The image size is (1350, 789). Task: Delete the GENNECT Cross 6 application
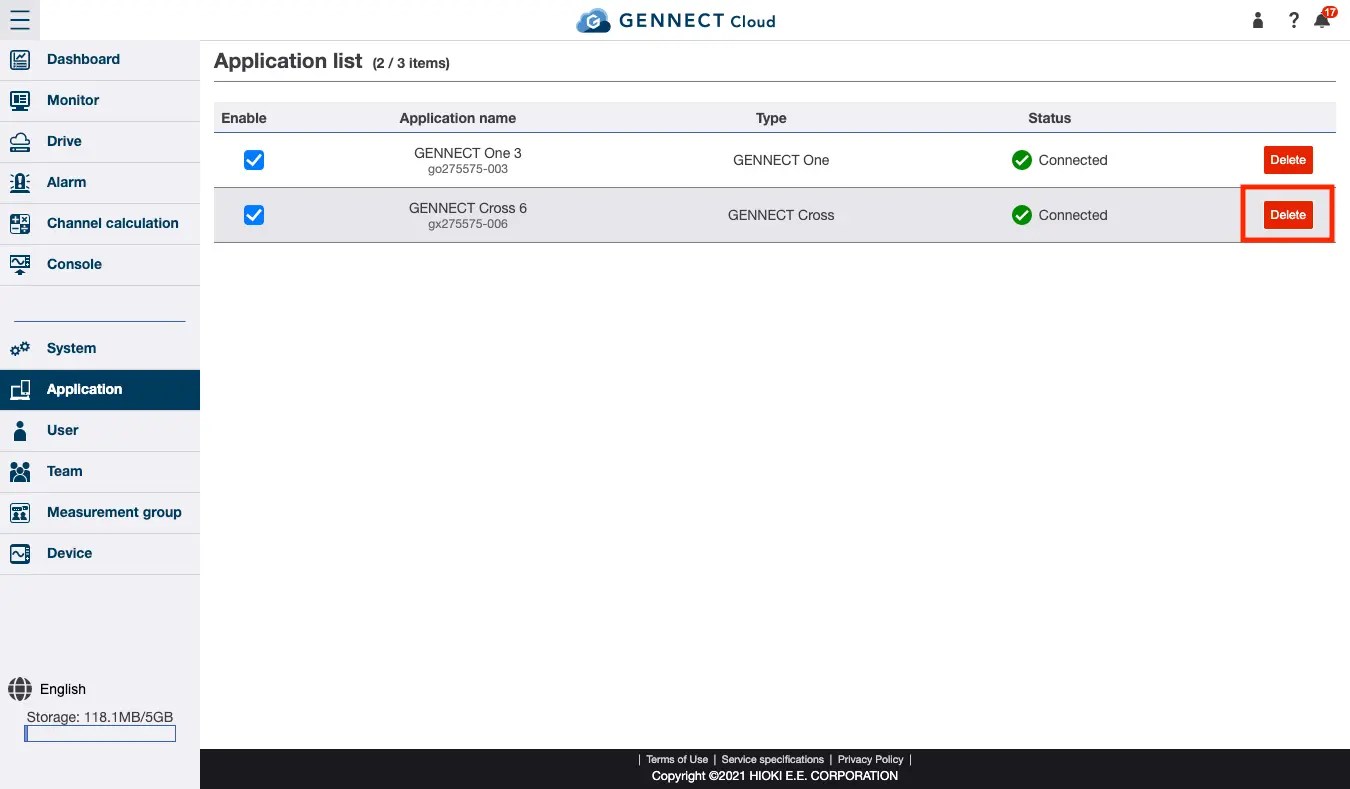1288,214
